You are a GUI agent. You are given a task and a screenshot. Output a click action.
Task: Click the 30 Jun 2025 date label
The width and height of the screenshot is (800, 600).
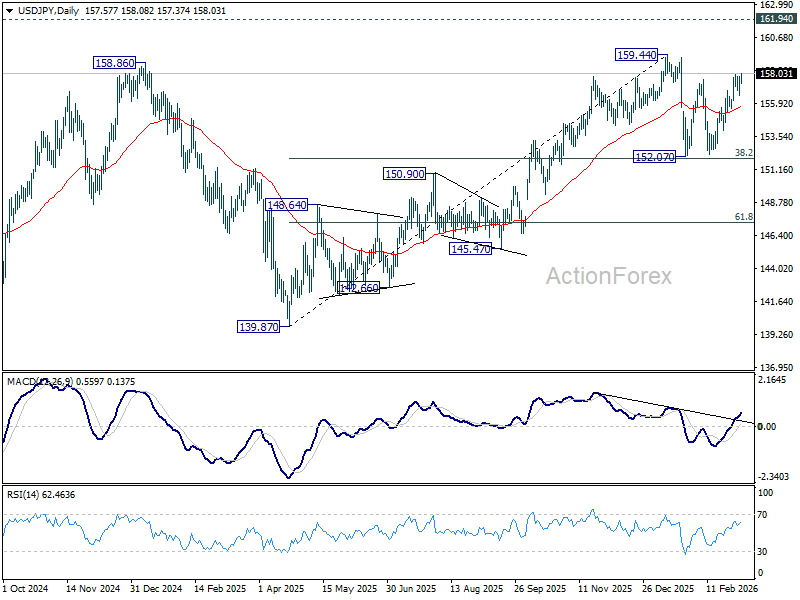[x=411, y=588]
